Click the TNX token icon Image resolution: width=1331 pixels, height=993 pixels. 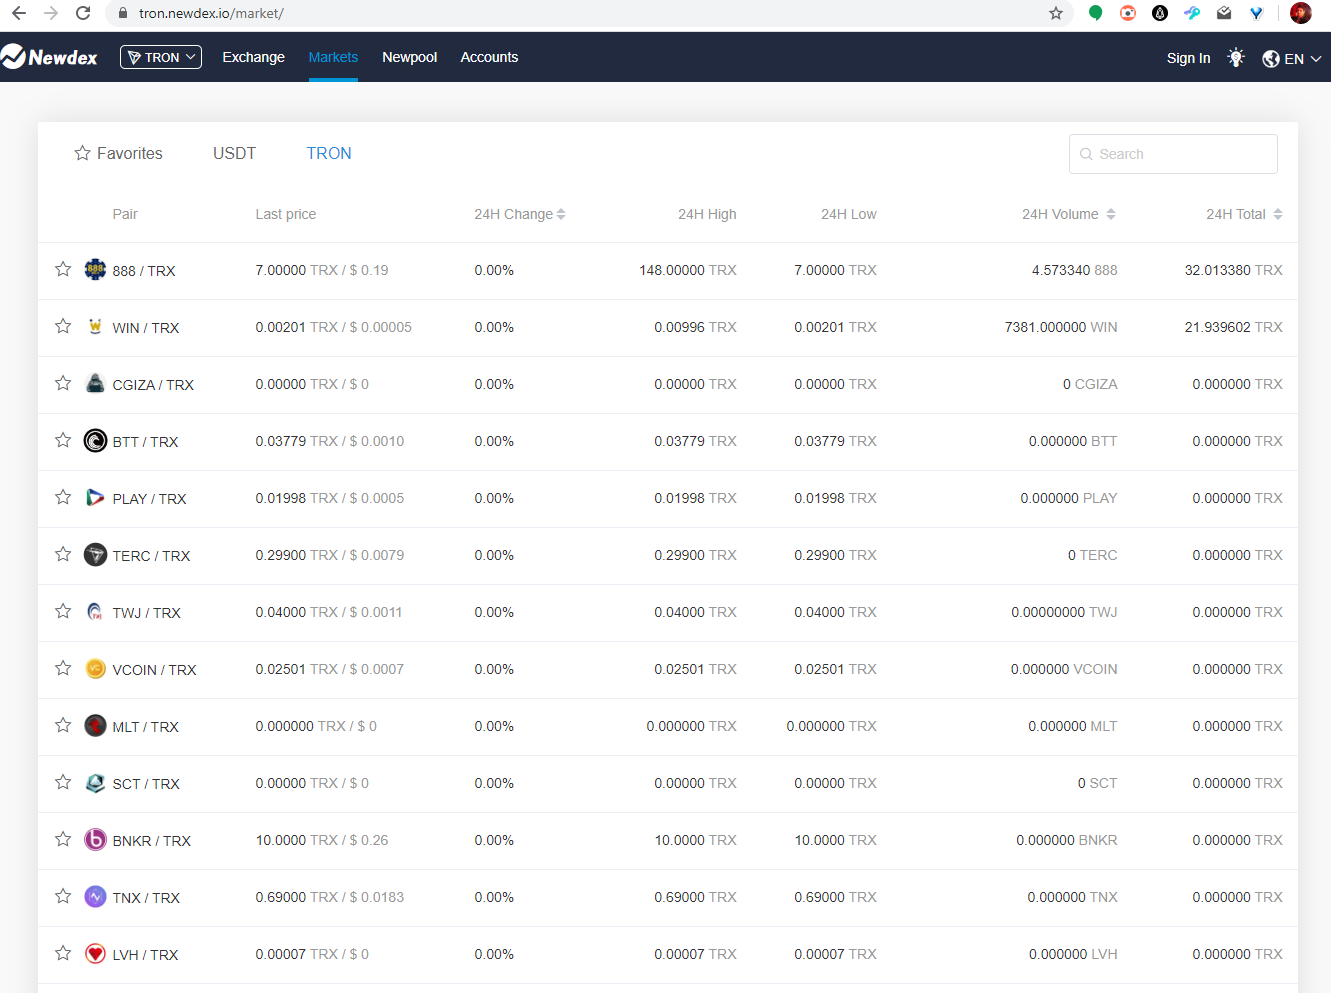point(95,897)
